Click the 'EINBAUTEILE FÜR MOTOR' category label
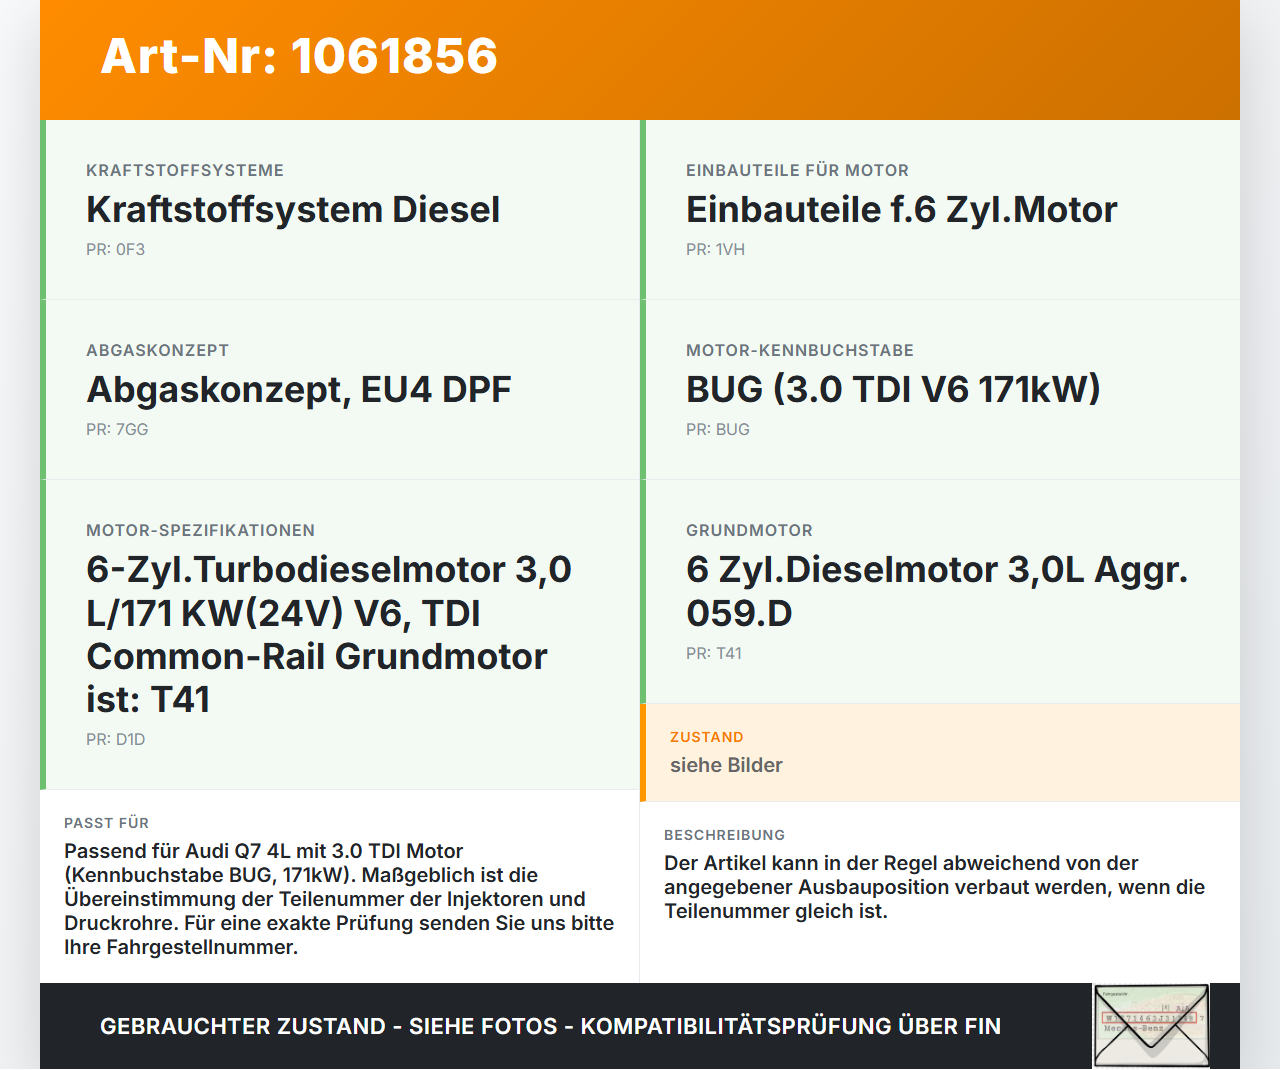 [x=798, y=170]
